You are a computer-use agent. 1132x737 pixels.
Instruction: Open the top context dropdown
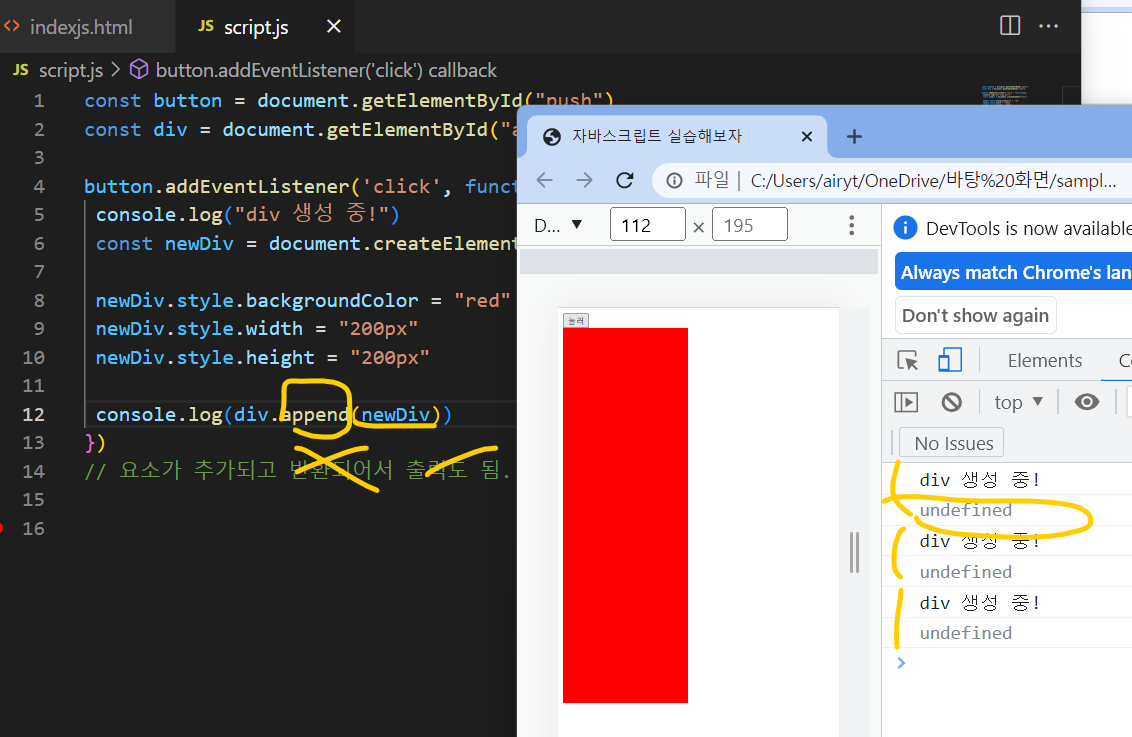click(1018, 402)
